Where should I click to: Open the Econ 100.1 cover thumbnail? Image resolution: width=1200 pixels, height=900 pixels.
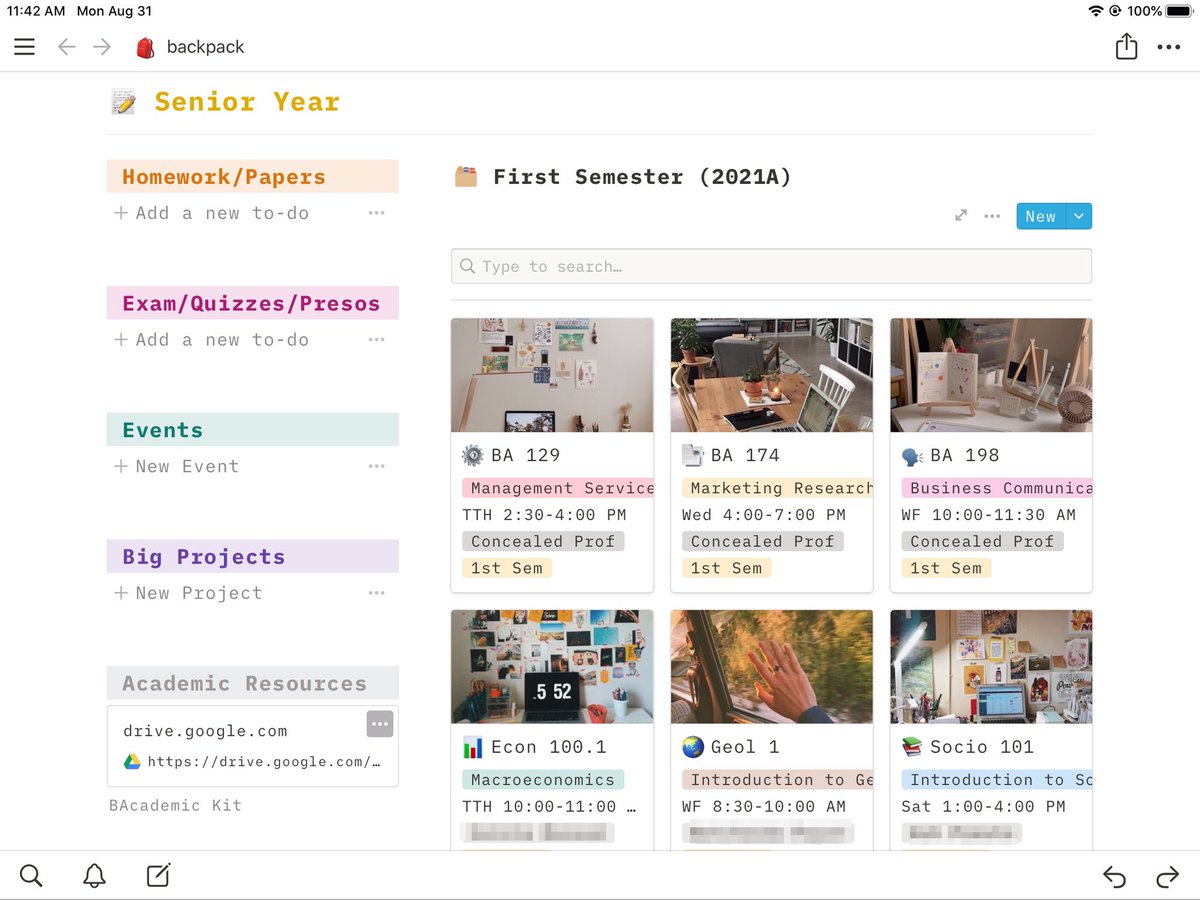pos(552,667)
